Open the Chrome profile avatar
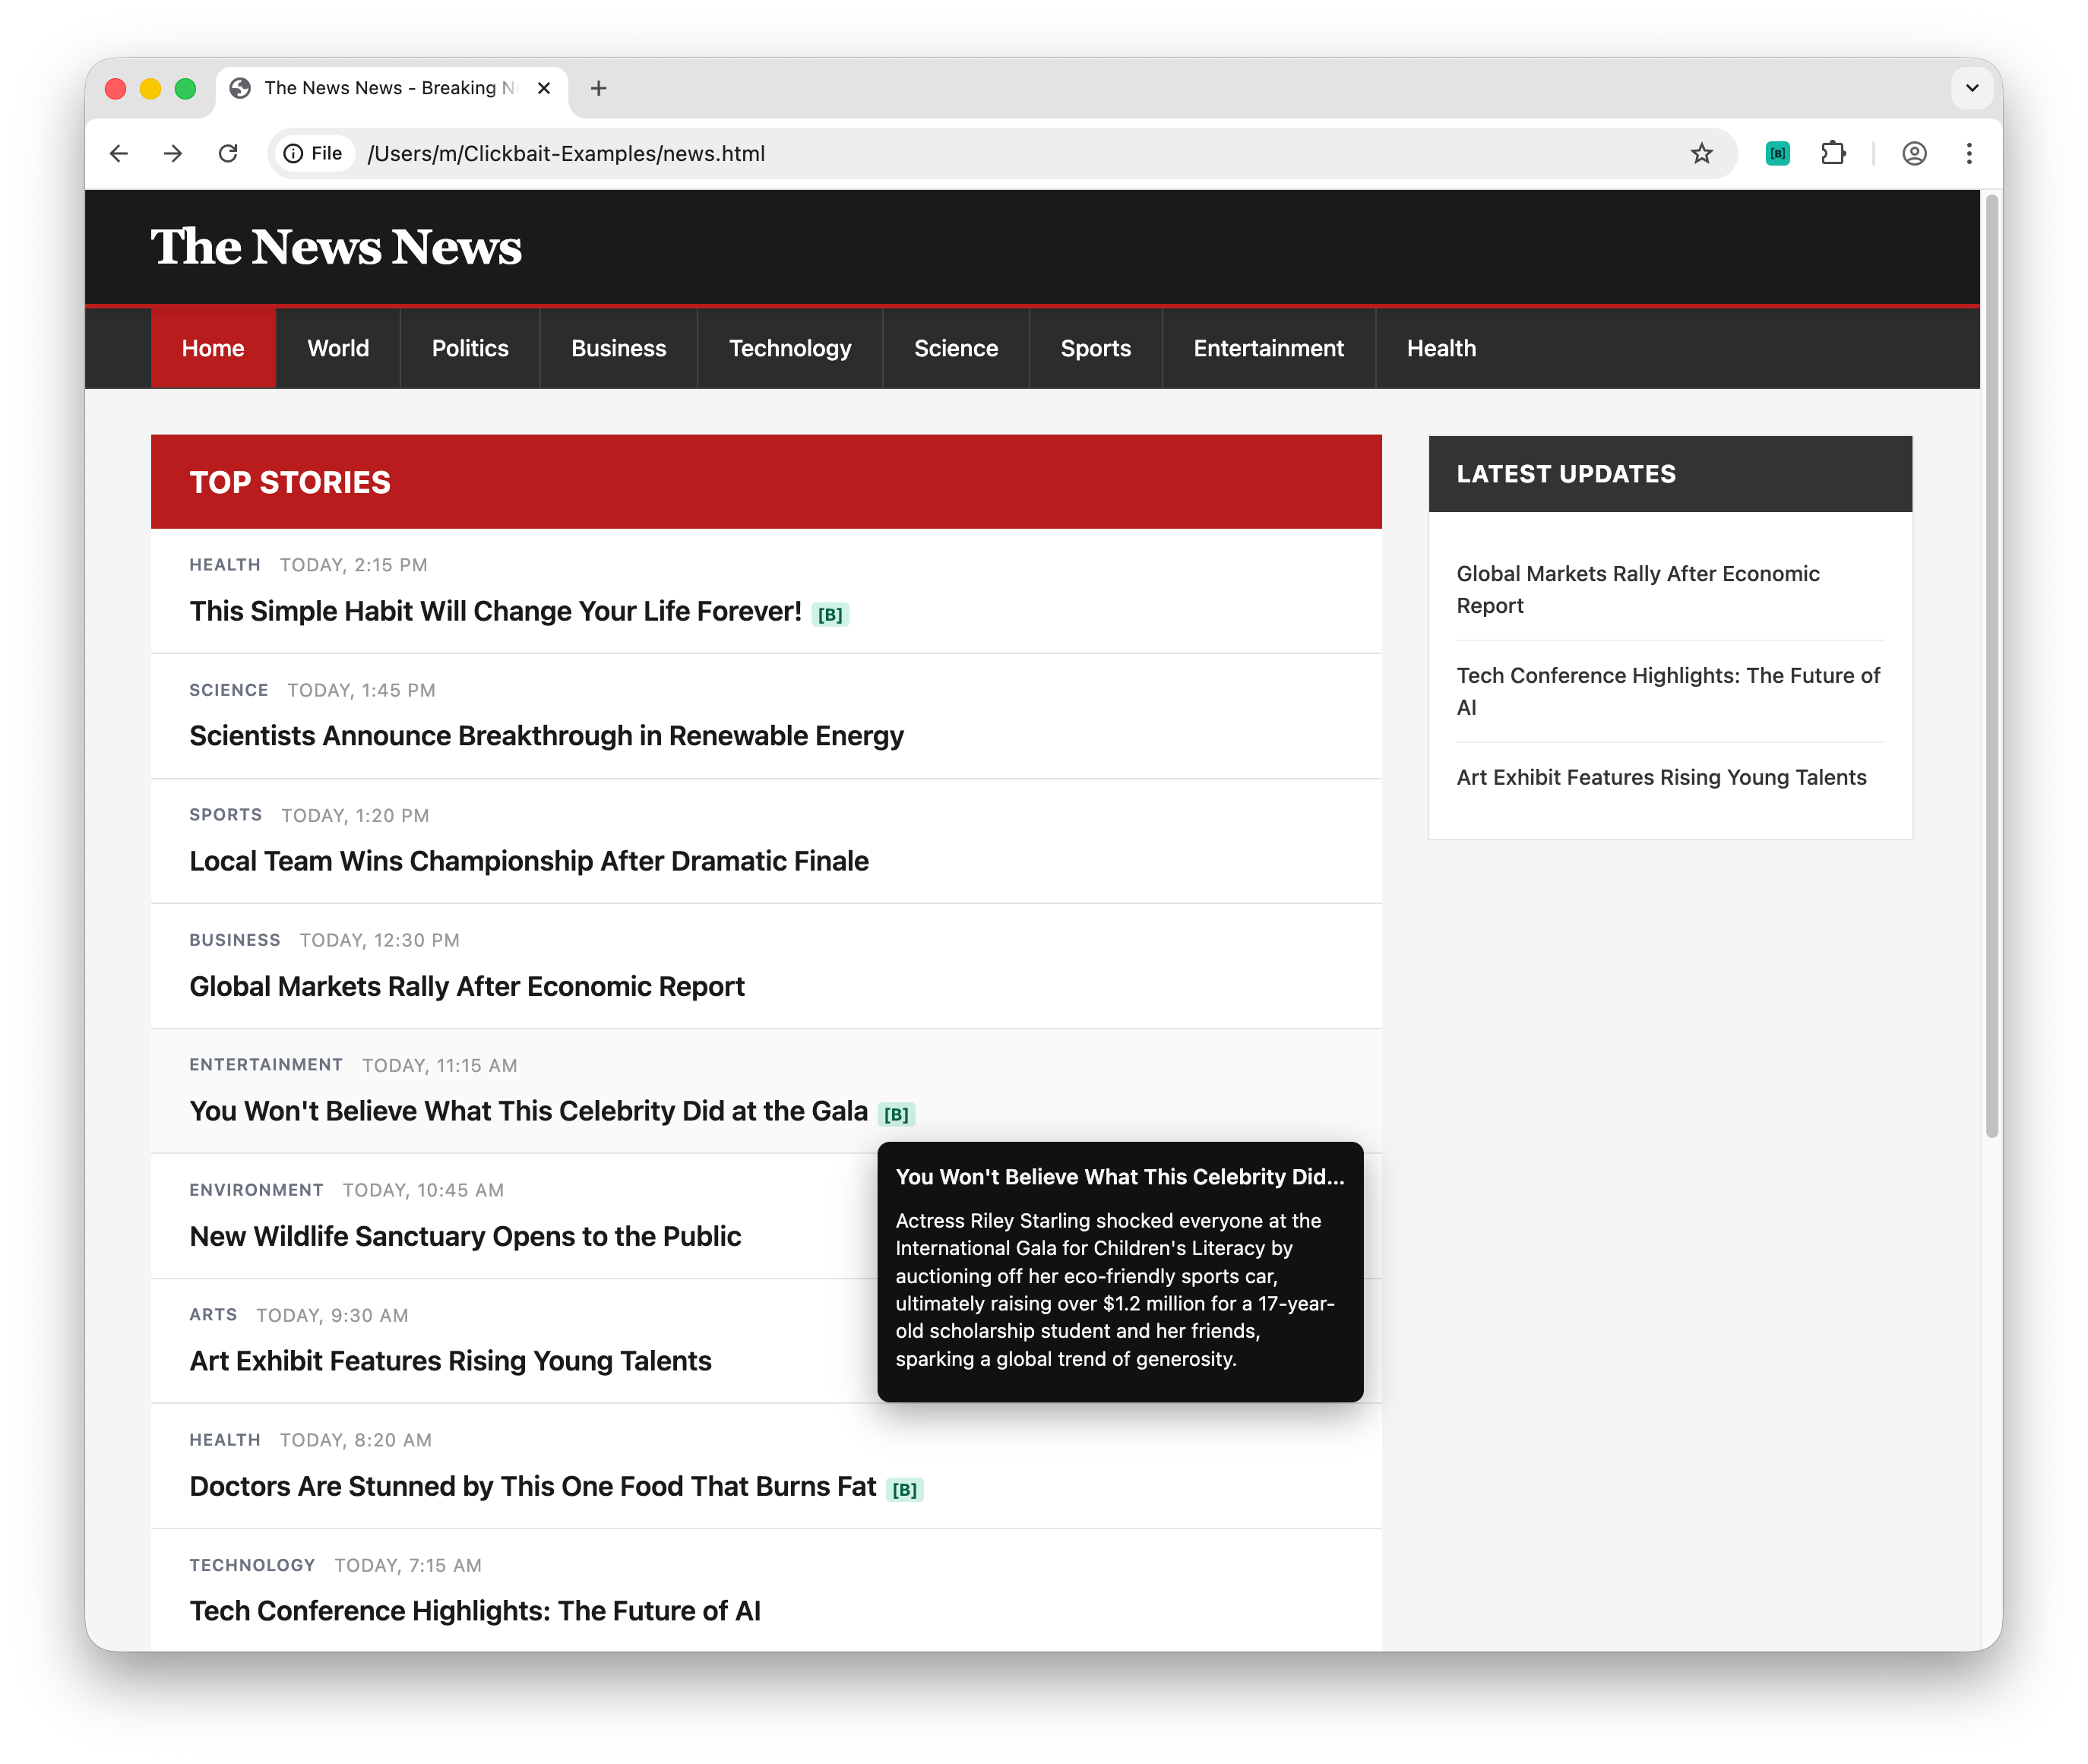The image size is (2088, 1764). [1914, 153]
